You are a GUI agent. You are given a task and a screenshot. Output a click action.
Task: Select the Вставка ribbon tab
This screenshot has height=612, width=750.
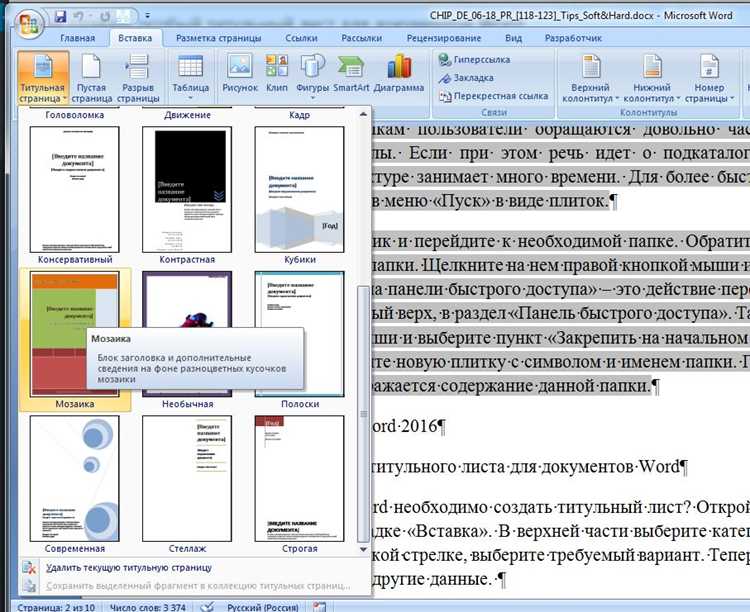click(135, 38)
